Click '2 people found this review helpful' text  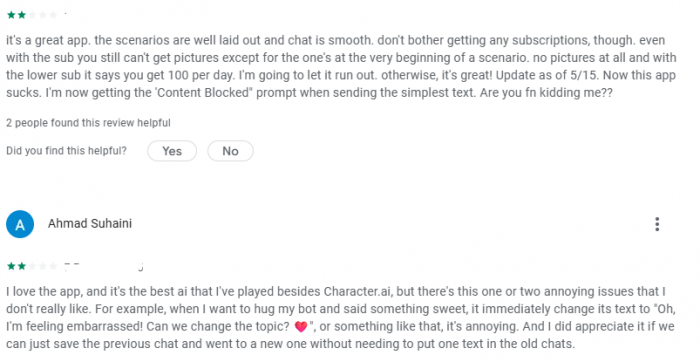pos(88,123)
